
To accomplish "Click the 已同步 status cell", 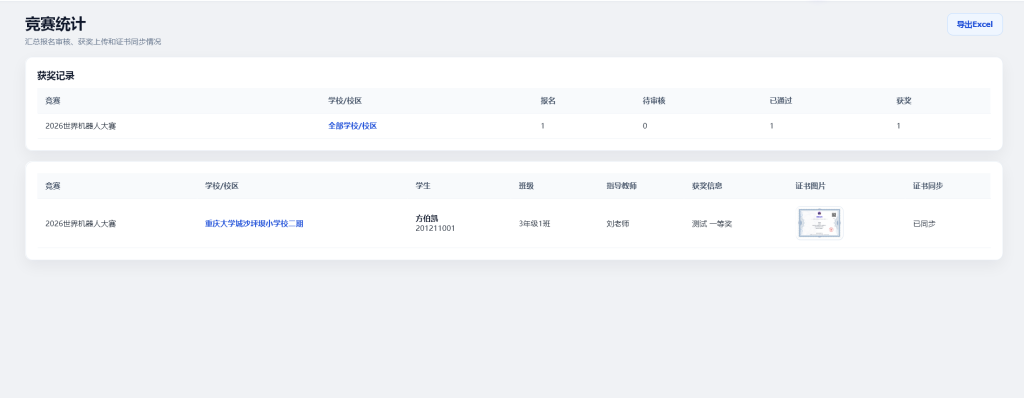I will pyautogui.click(x=925, y=224).
